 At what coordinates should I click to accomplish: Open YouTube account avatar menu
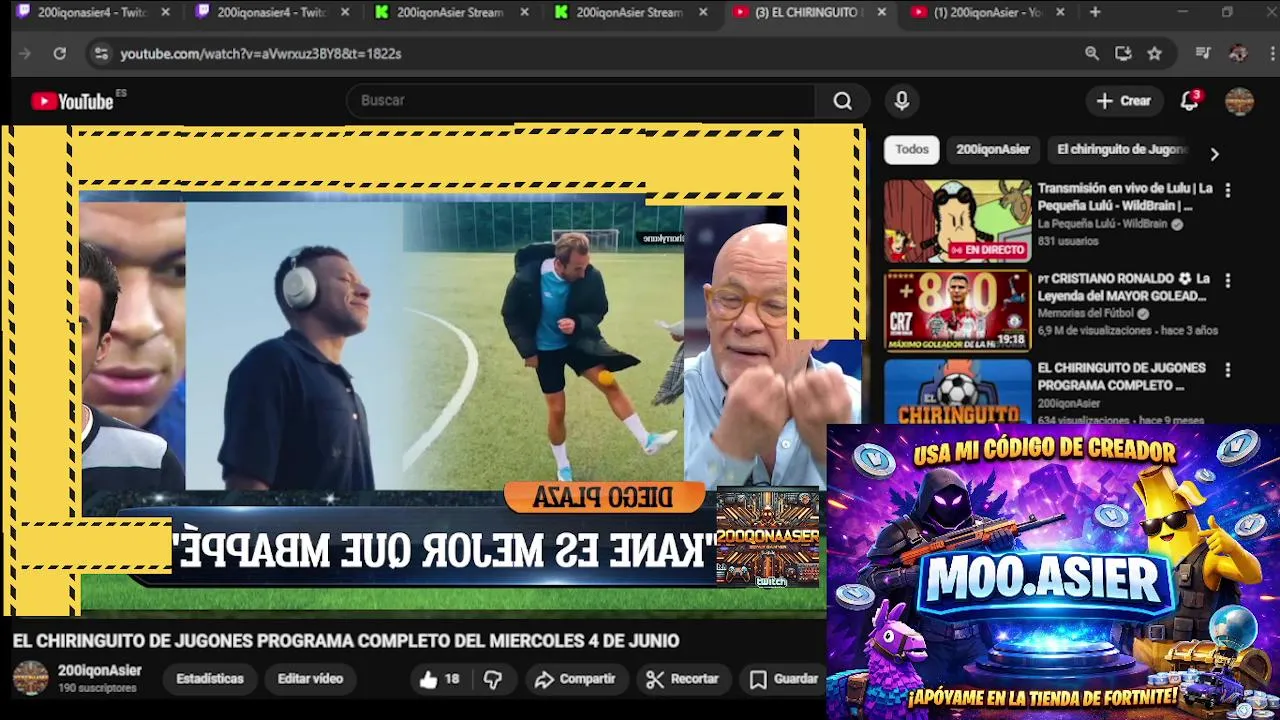(x=1239, y=101)
